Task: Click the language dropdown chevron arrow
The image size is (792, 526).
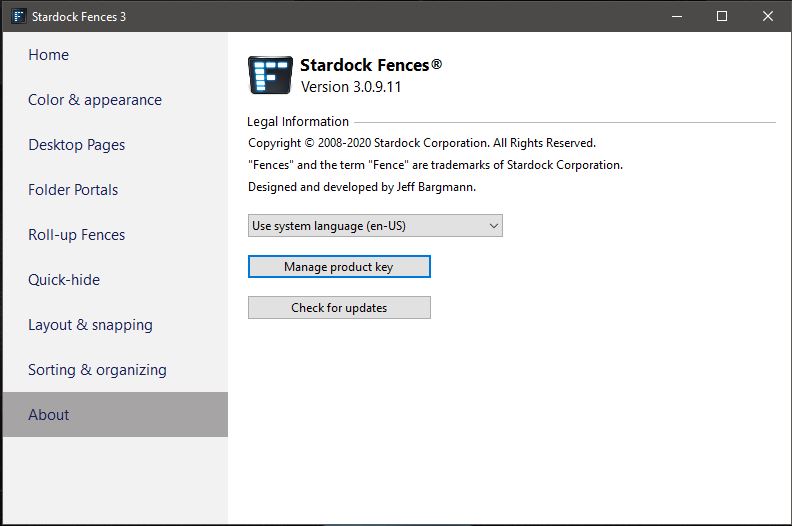Action: click(494, 226)
